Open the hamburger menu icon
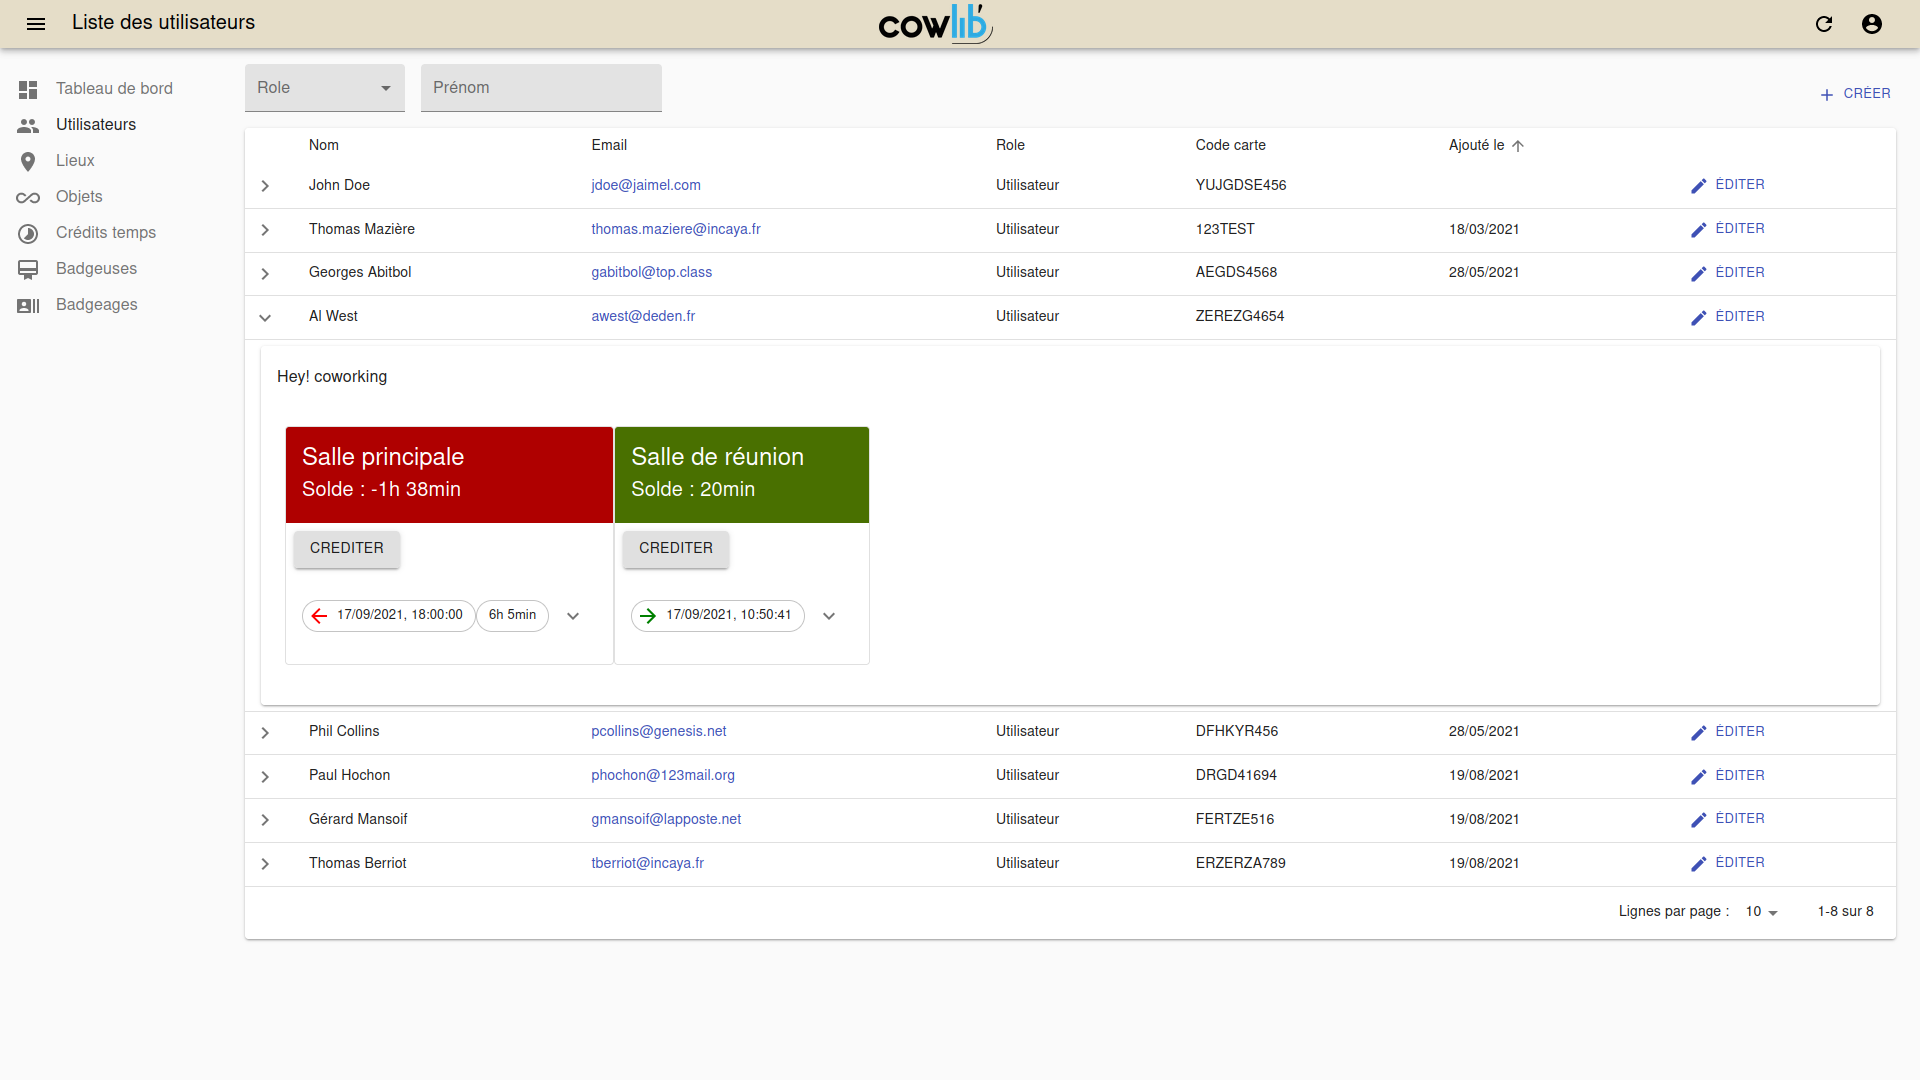1920x1080 pixels. click(36, 24)
